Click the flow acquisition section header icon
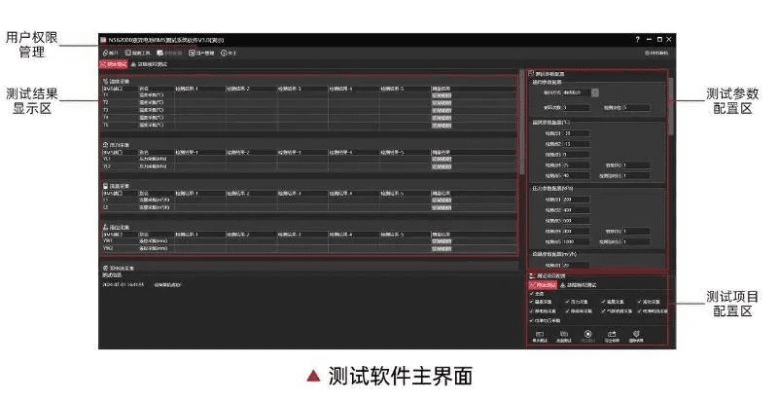The width and height of the screenshot is (778, 400). click(105, 186)
